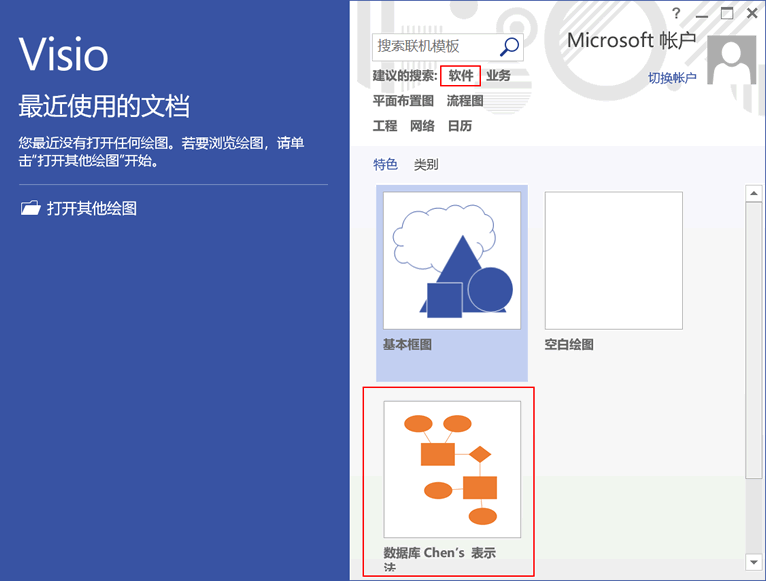Click the search magnifier icon
This screenshot has height=581, width=766.
(509, 47)
